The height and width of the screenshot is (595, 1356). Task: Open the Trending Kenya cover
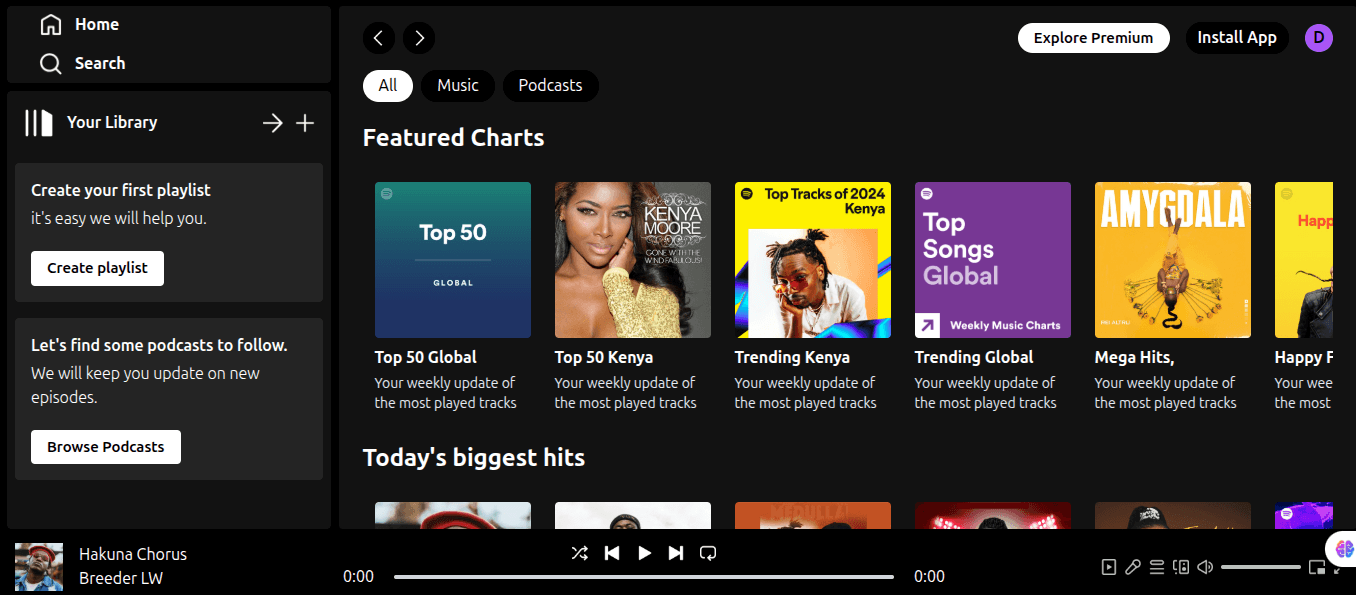click(x=813, y=260)
